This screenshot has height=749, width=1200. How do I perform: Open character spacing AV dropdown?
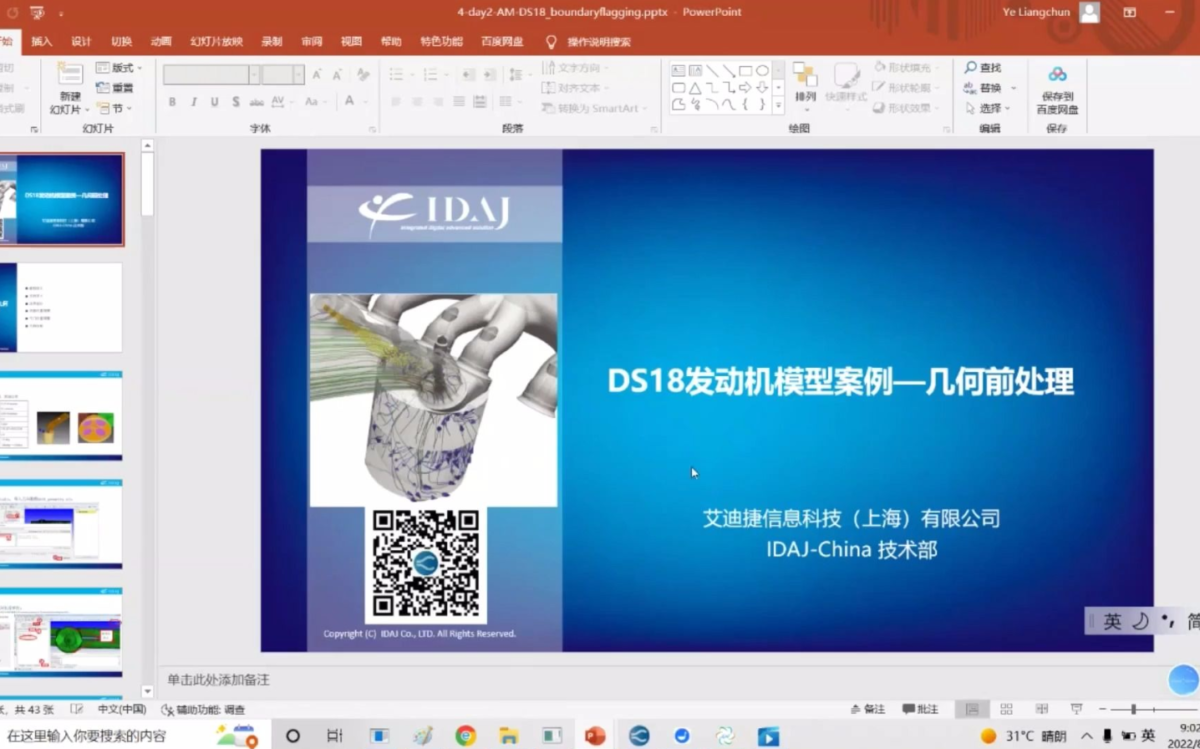tap(281, 102)
